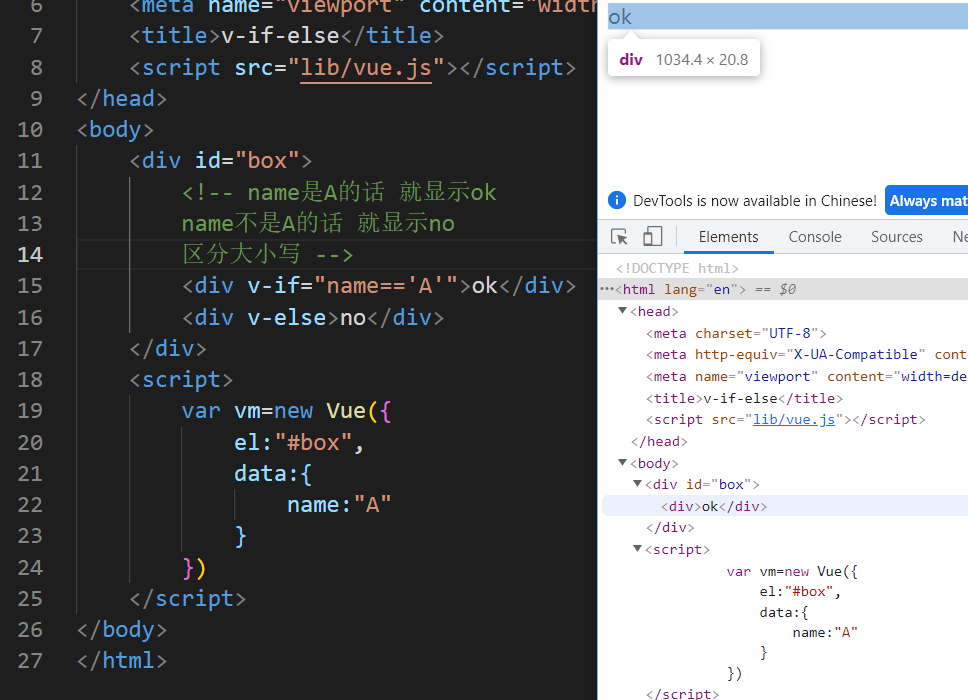Screen dimensions: 968x700
Task: Follow lib/vue.js link in code editor
Action: [365, 68]
